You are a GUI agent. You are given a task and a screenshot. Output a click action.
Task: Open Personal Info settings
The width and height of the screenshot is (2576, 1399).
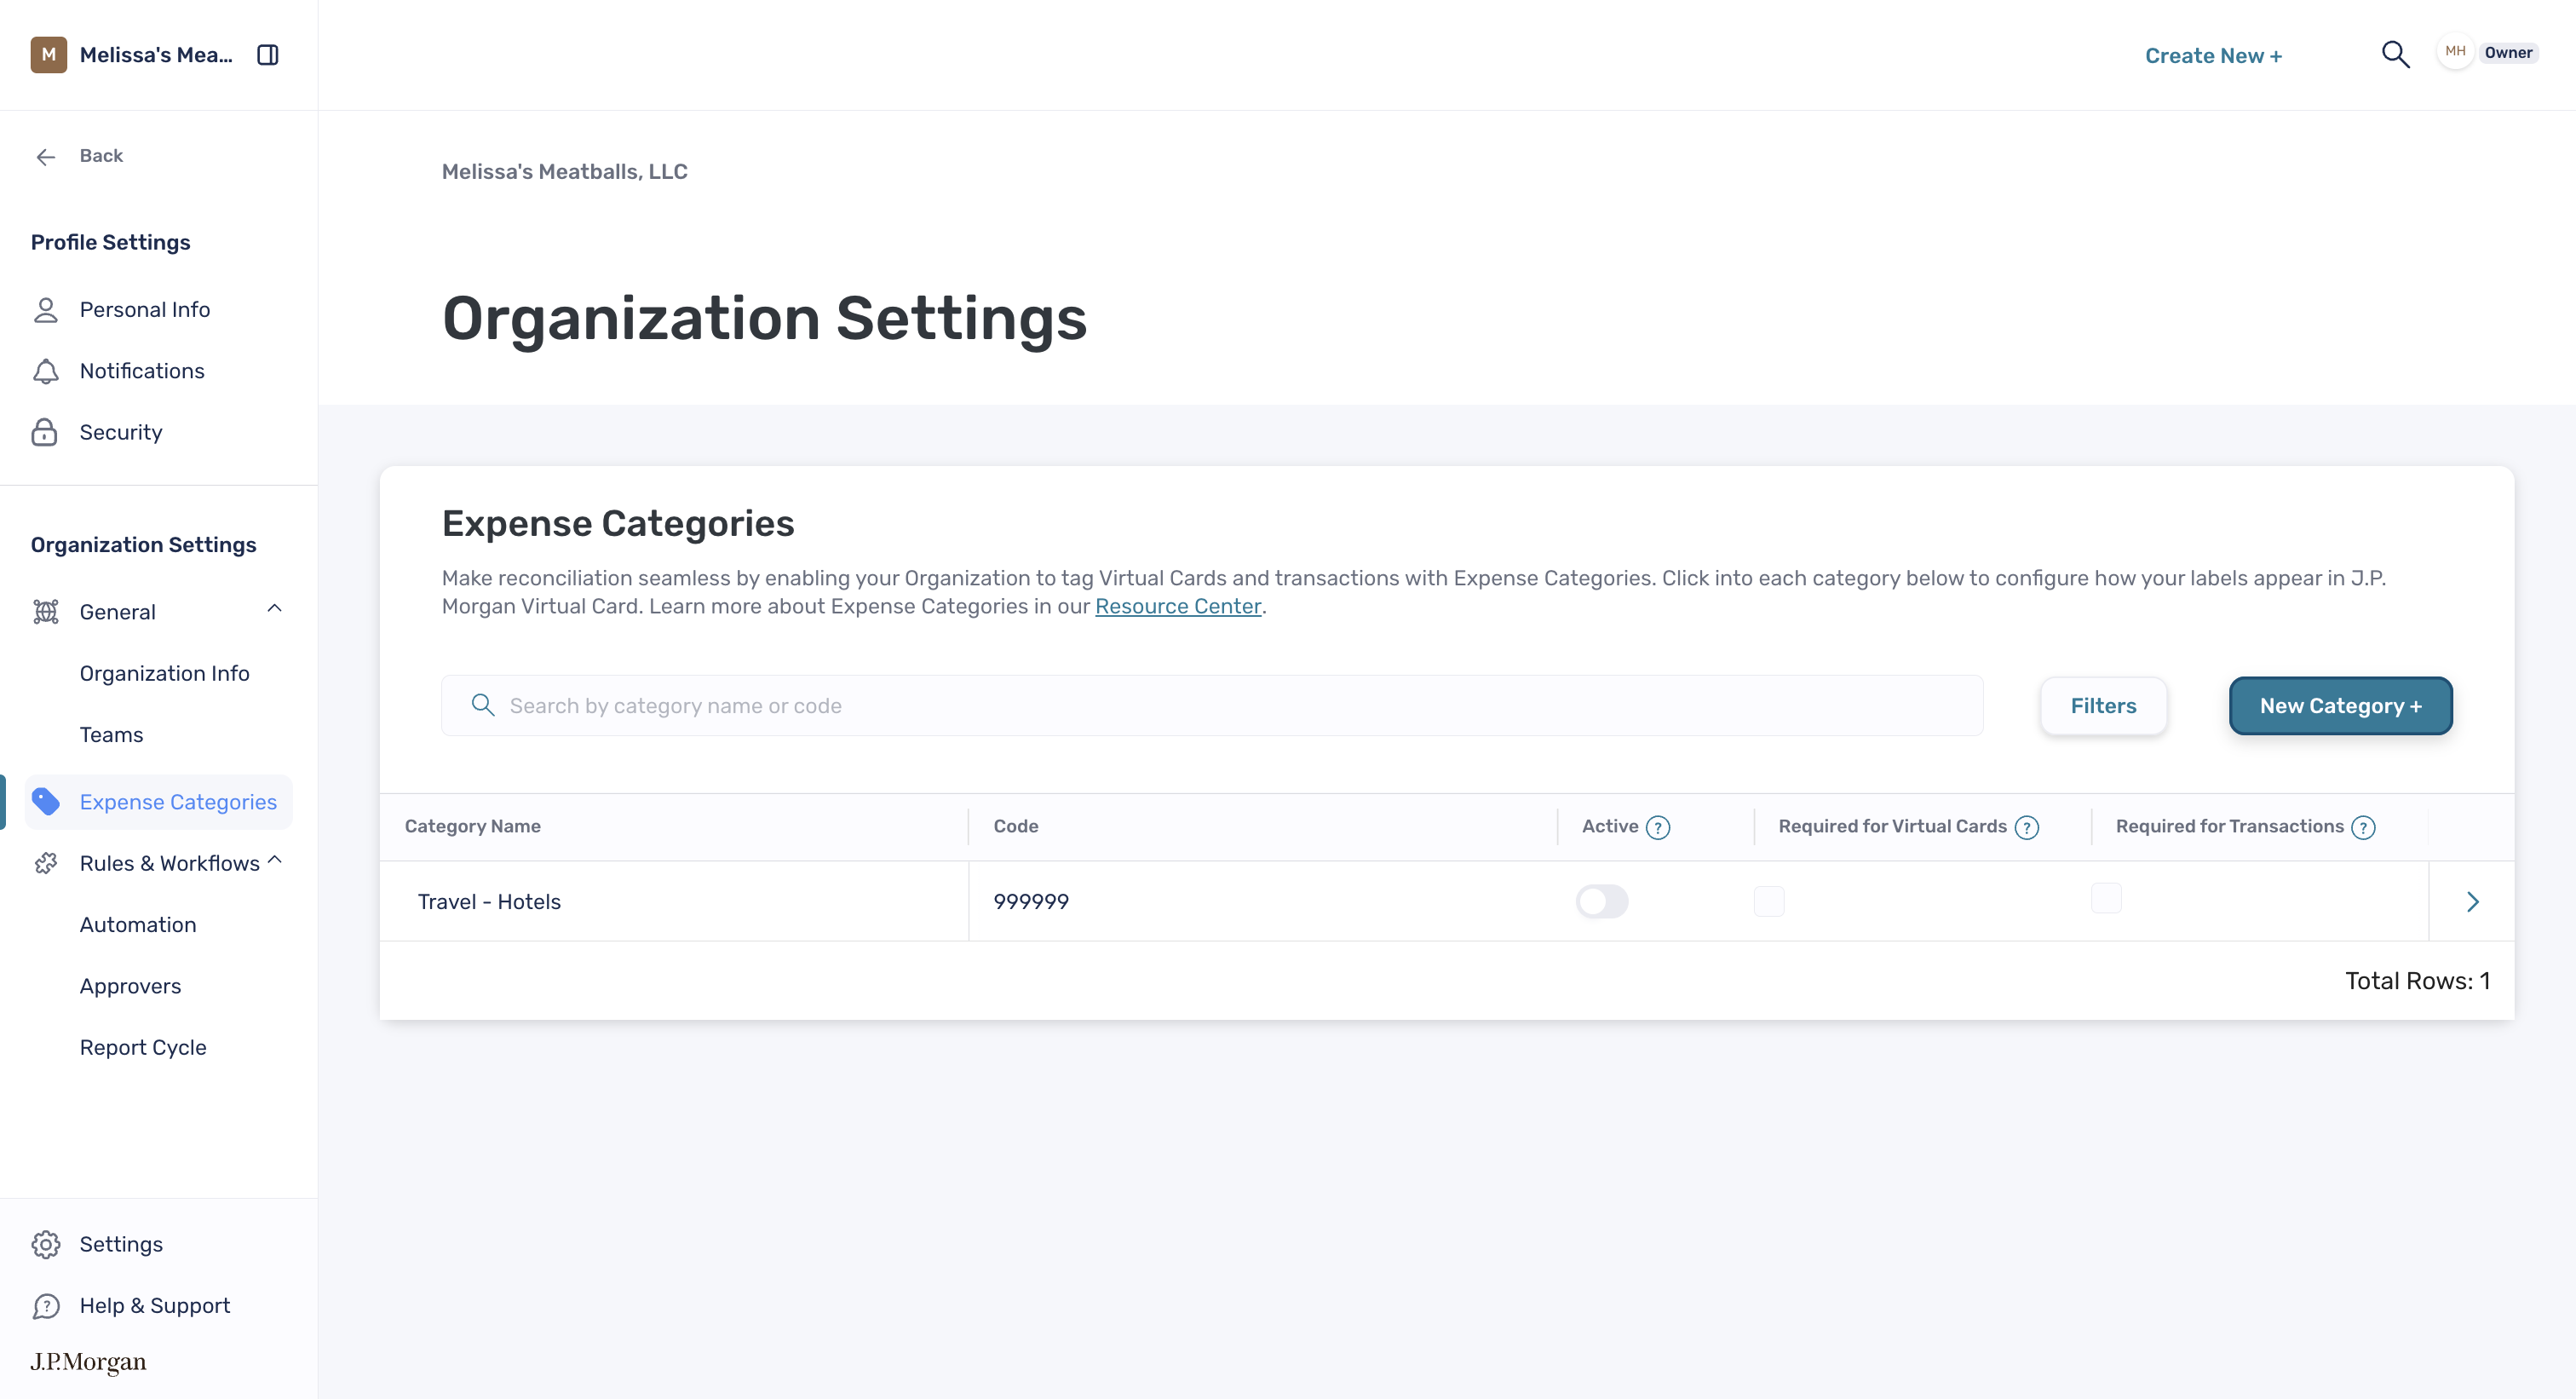coord(145,310)
